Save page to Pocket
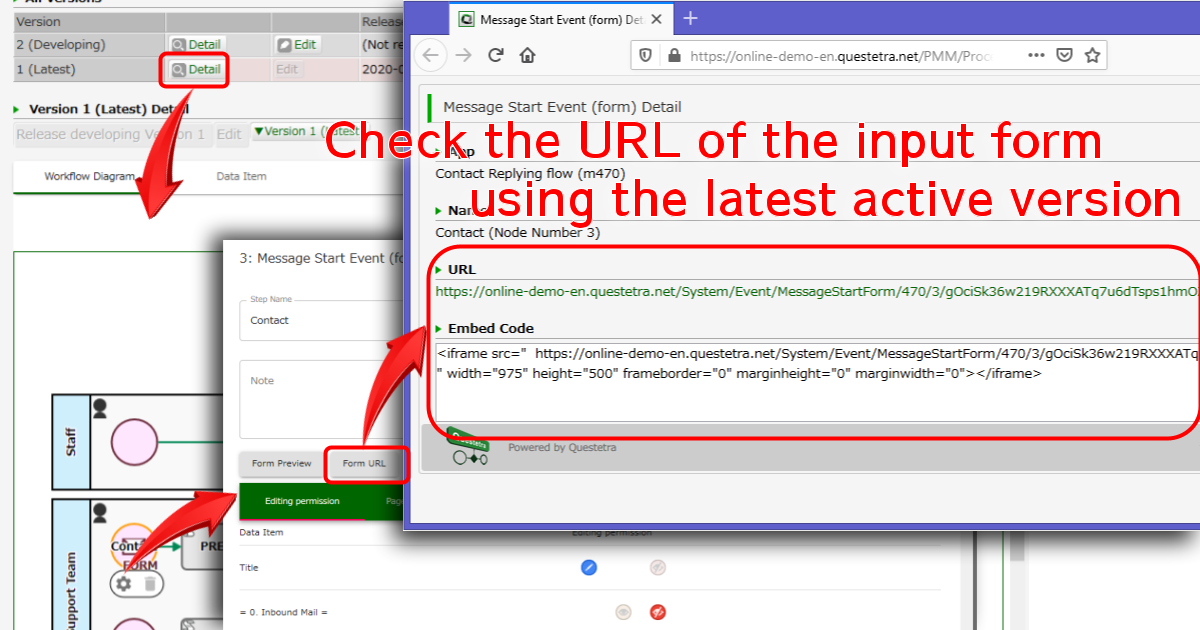 1065,56
